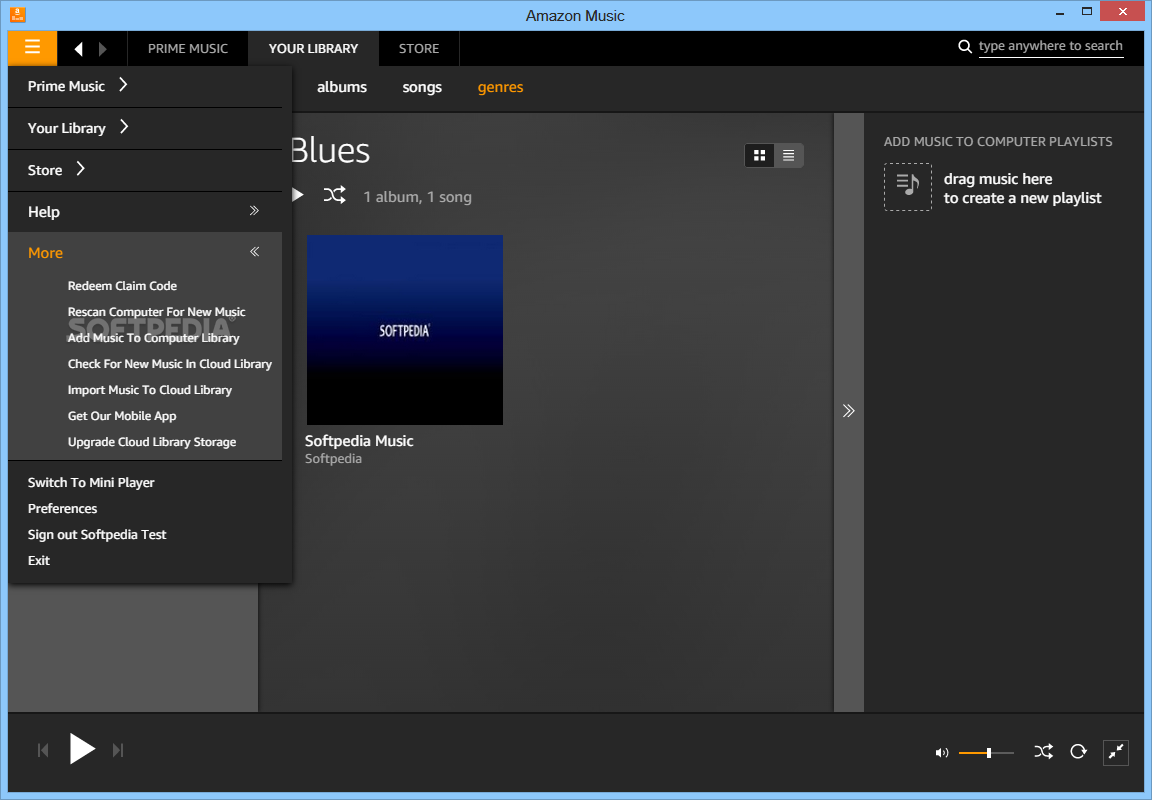Image resolution: width=1152 pixels, height=800 pixels.
Task: Go back with the left arrow
Action: pyautogui.click(x=79, y=49)
